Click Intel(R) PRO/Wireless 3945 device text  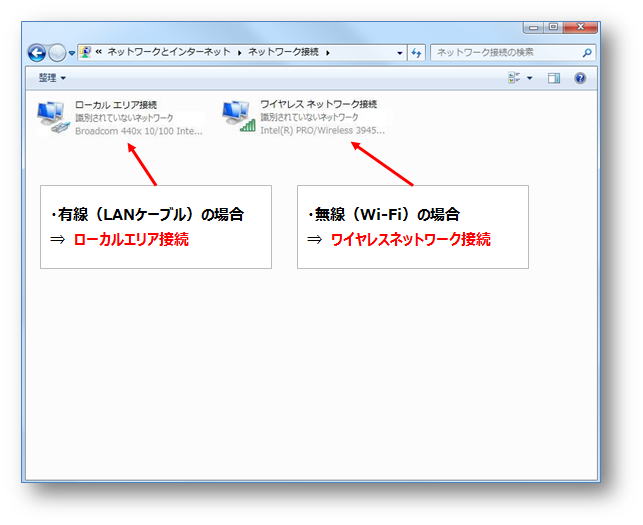[x=322, y=130]
